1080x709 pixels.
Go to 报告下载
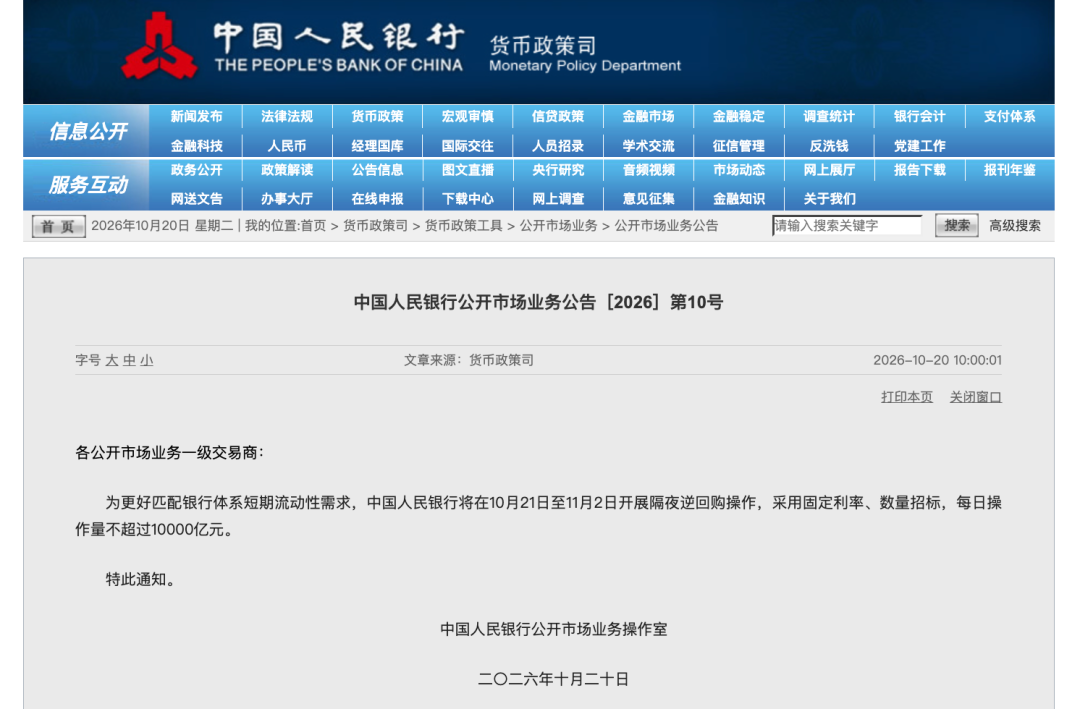(919, 169)
